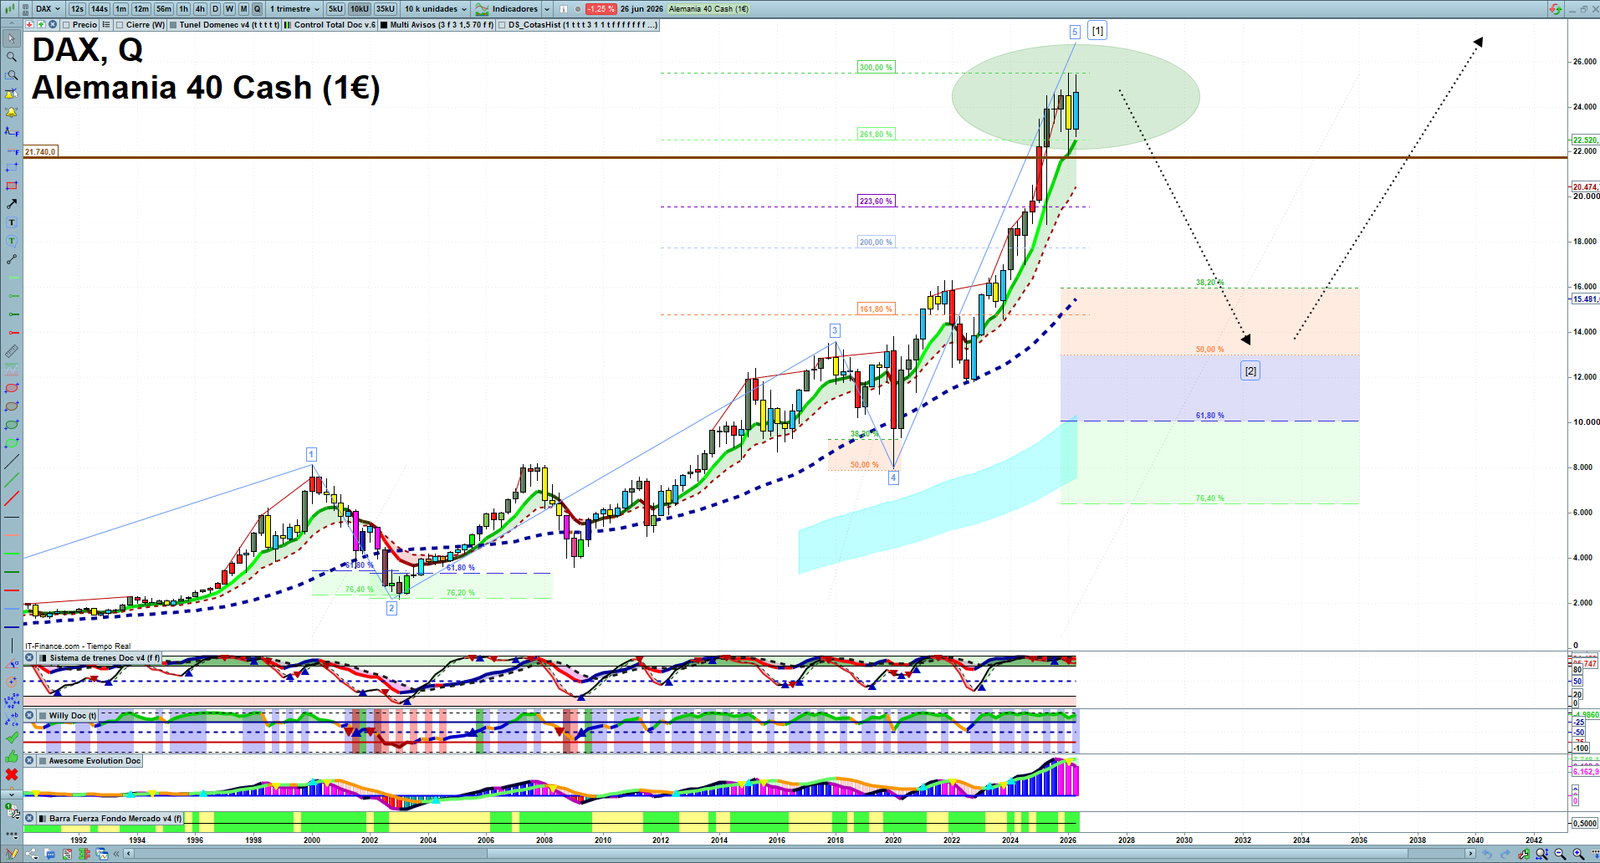Switch to the 12s timeframe
The width and height of the screenshot is (1600, 863).
click(x=77, y=9)
